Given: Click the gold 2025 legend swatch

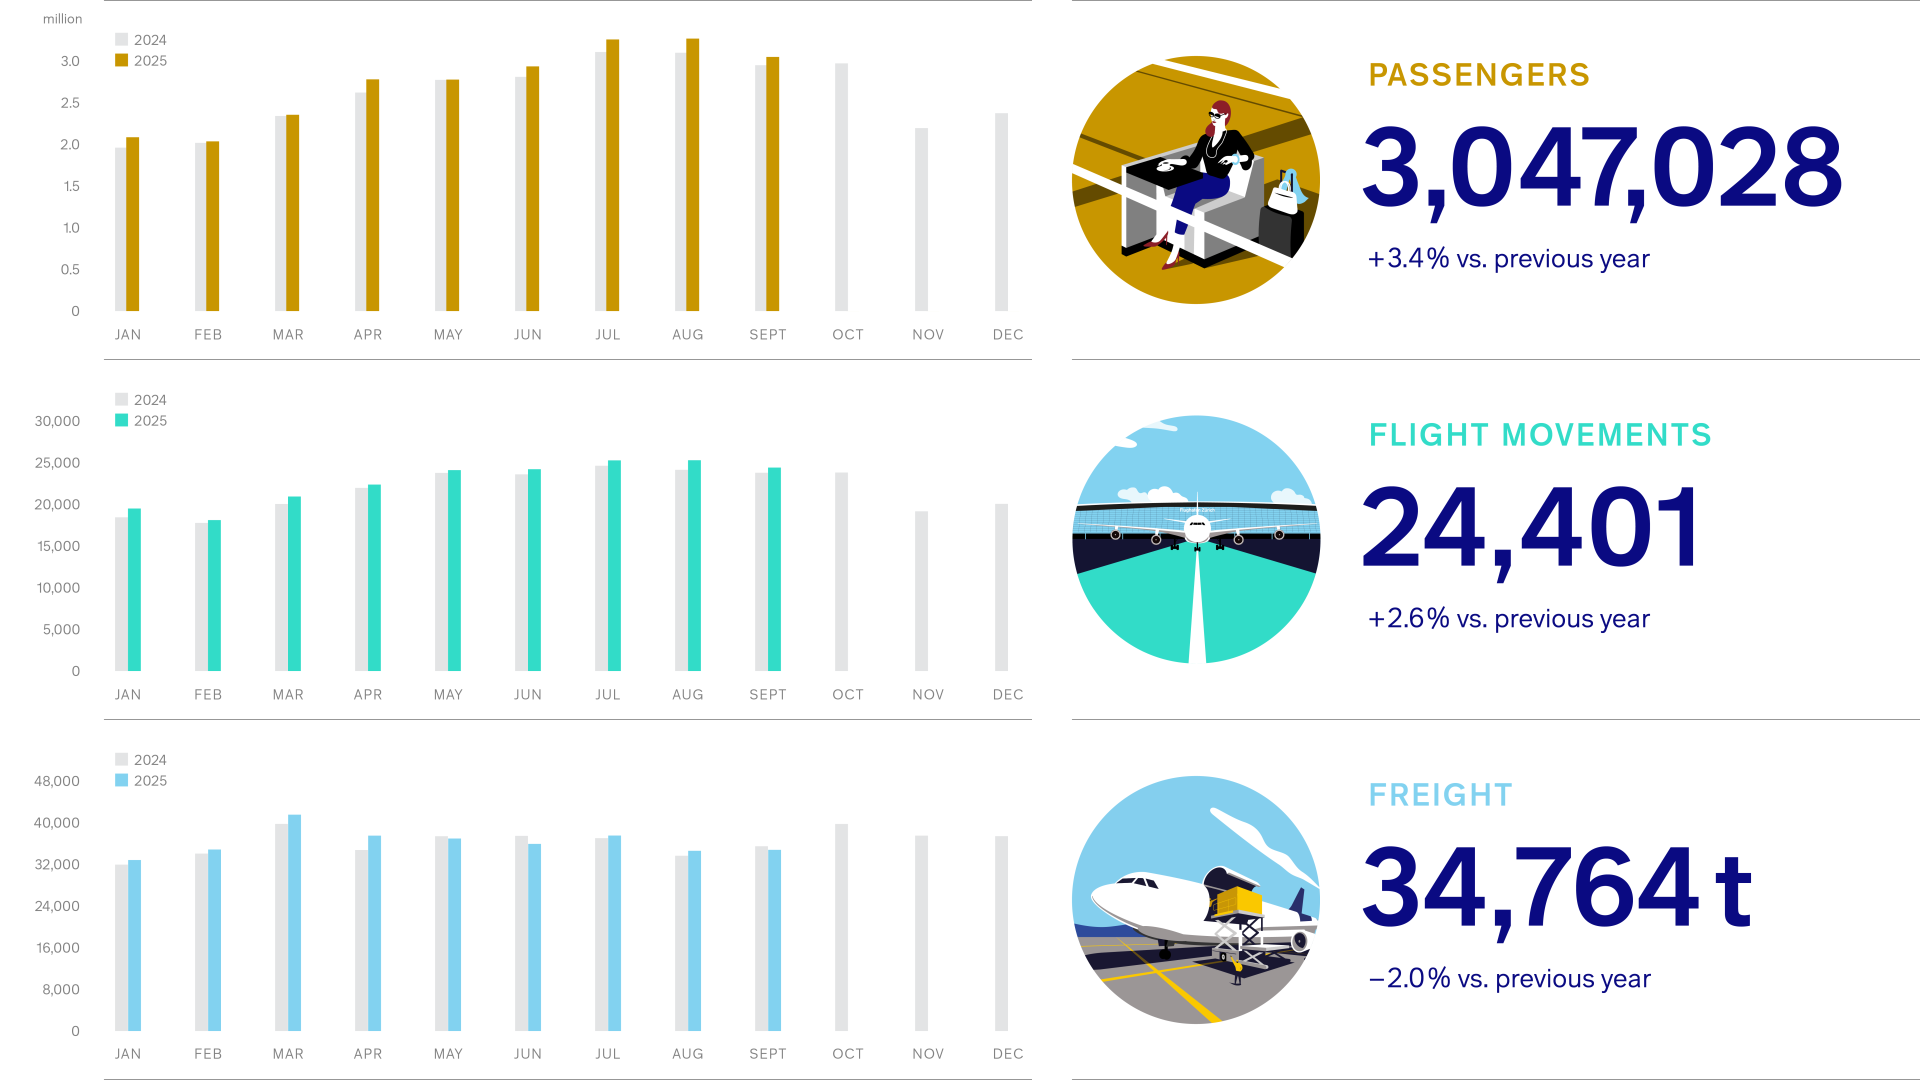Looking at the screenshot, I should pyautogui.click(x=122, y=61).
